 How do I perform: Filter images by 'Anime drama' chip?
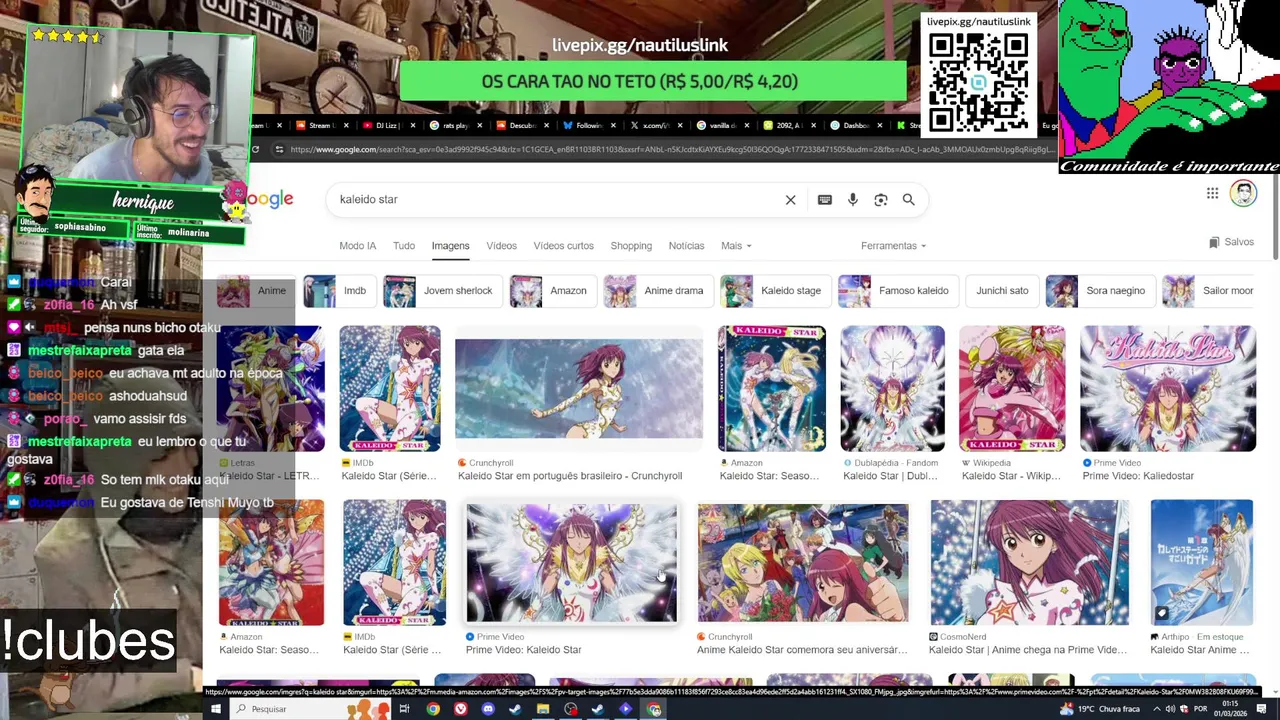658,291
